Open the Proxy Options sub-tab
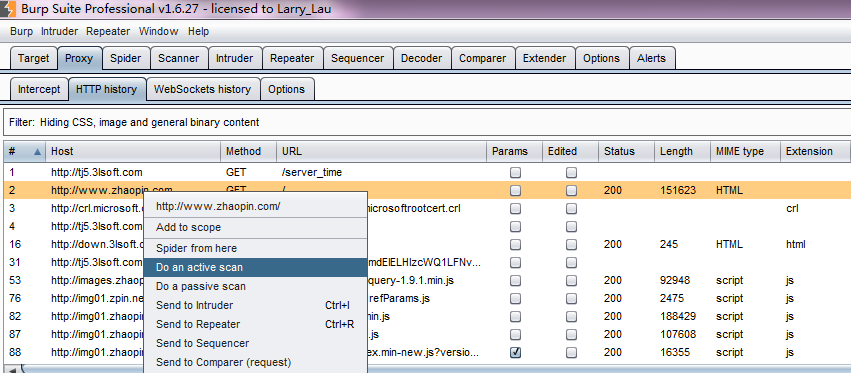The width and height of the screenshot is (851, 373). pos(287,89)
